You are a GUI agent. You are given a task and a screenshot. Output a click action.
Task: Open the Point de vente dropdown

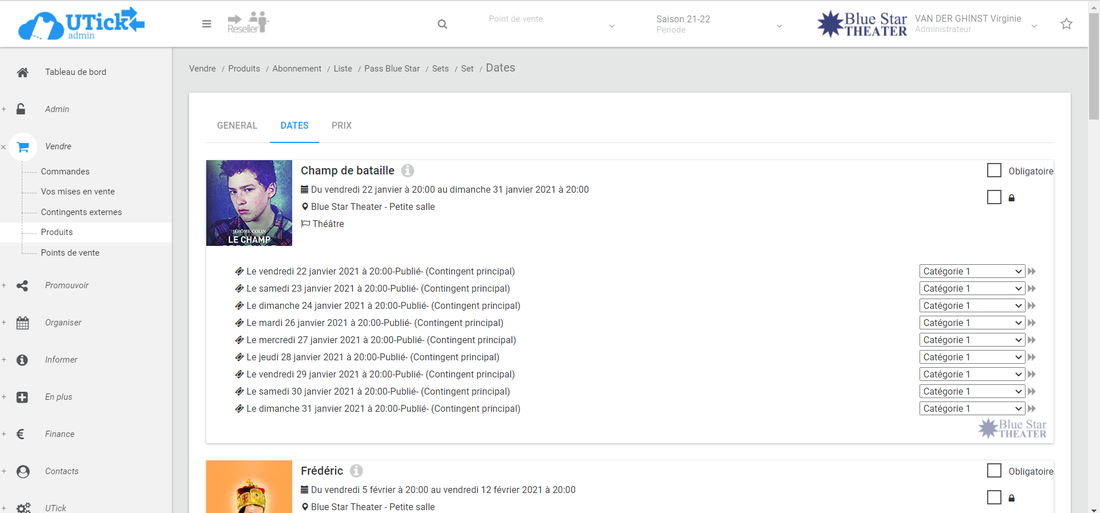[x=552, y=24]
